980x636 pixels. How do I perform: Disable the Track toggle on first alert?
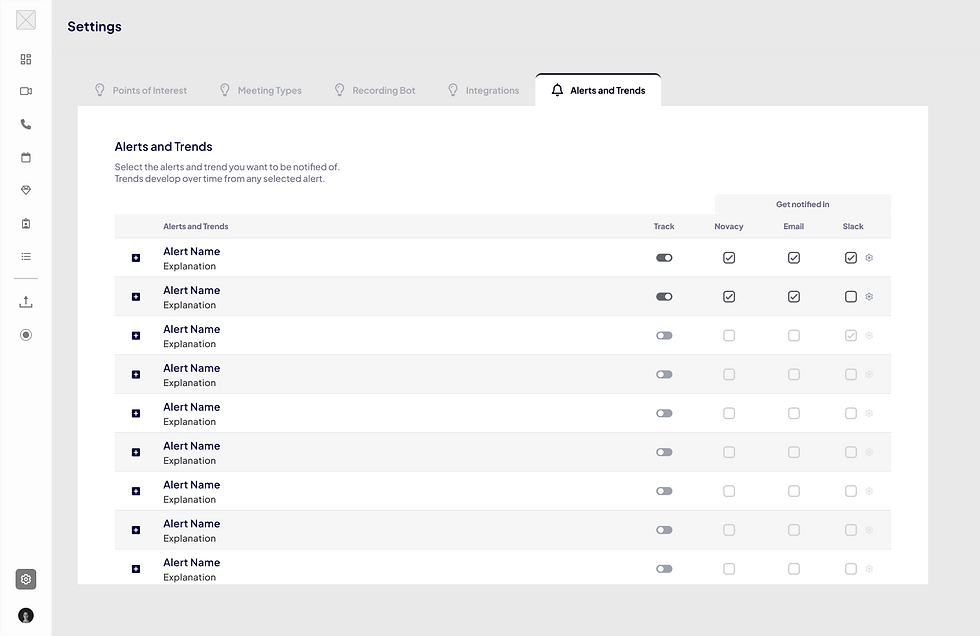664,258
